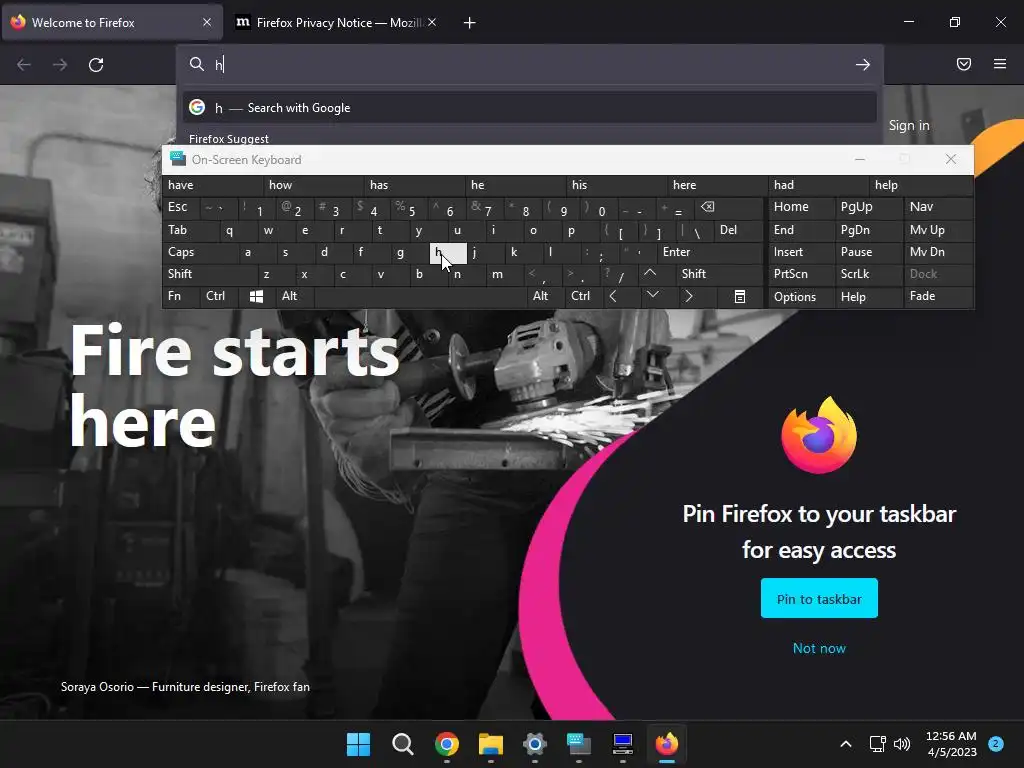Open the Windows Start menu
This screenshot has width=1024, height=768.
coord(358,744)
